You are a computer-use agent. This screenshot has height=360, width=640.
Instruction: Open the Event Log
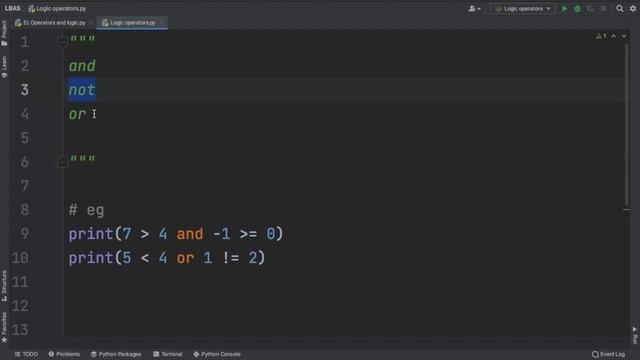point(608,354)
